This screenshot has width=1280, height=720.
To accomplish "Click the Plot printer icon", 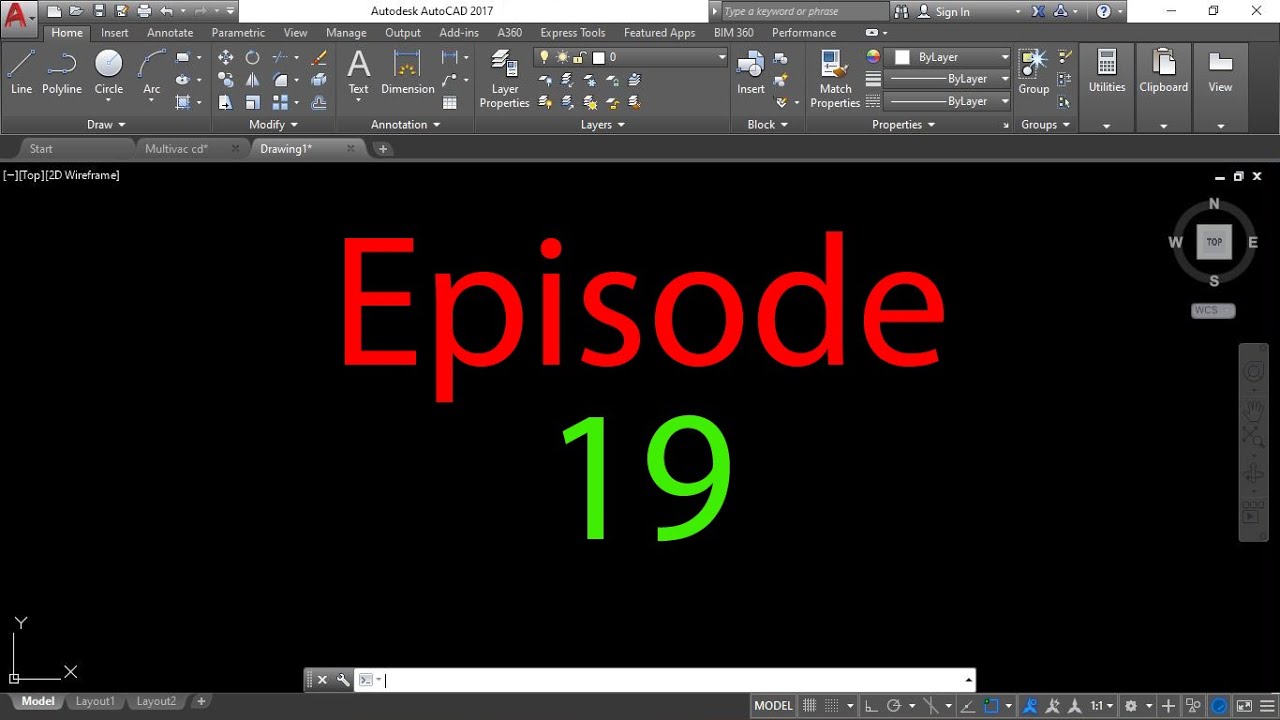I will [x=144, y=11].
